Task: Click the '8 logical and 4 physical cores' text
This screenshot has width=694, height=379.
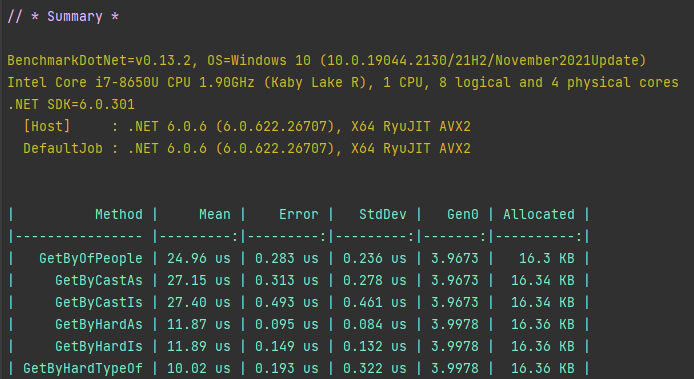Action: pyautogui.click(x=559, y=82)
